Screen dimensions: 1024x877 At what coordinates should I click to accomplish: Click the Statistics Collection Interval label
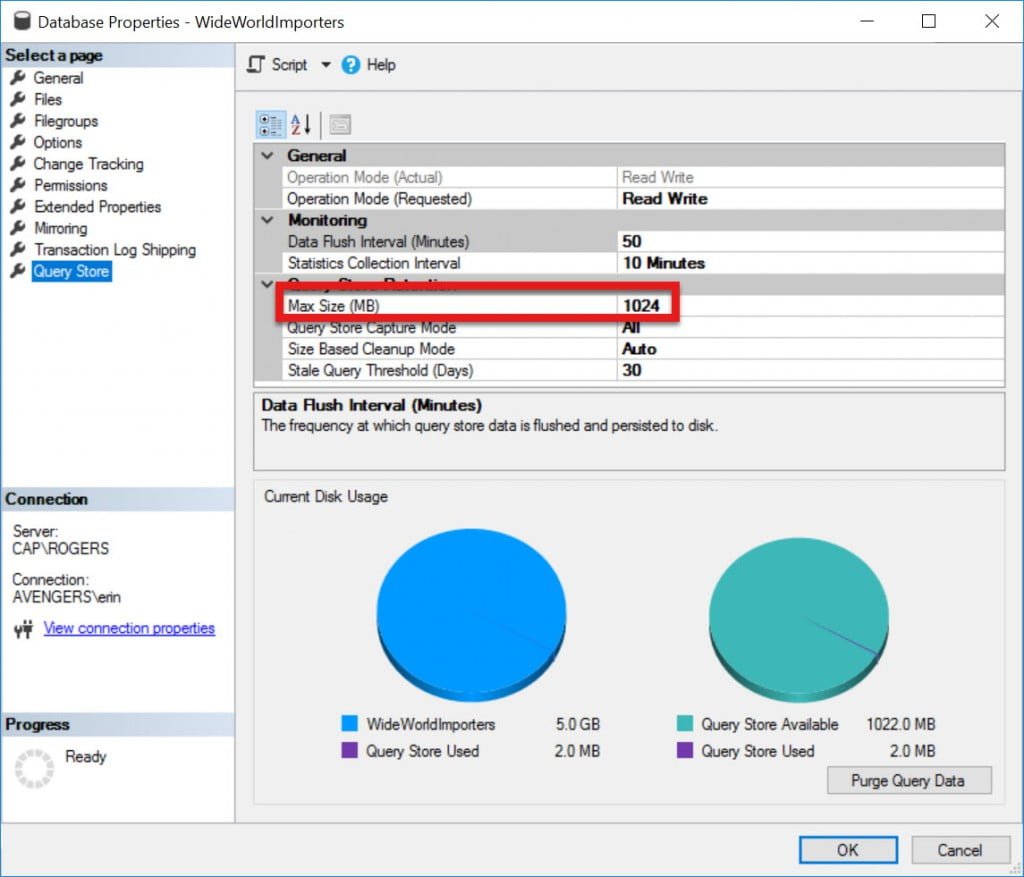tap(374, 263)
